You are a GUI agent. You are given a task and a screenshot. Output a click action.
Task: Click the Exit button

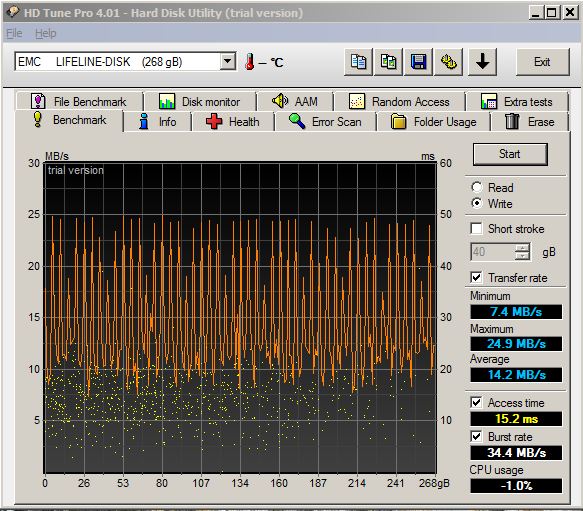click(x=542, y=62)
